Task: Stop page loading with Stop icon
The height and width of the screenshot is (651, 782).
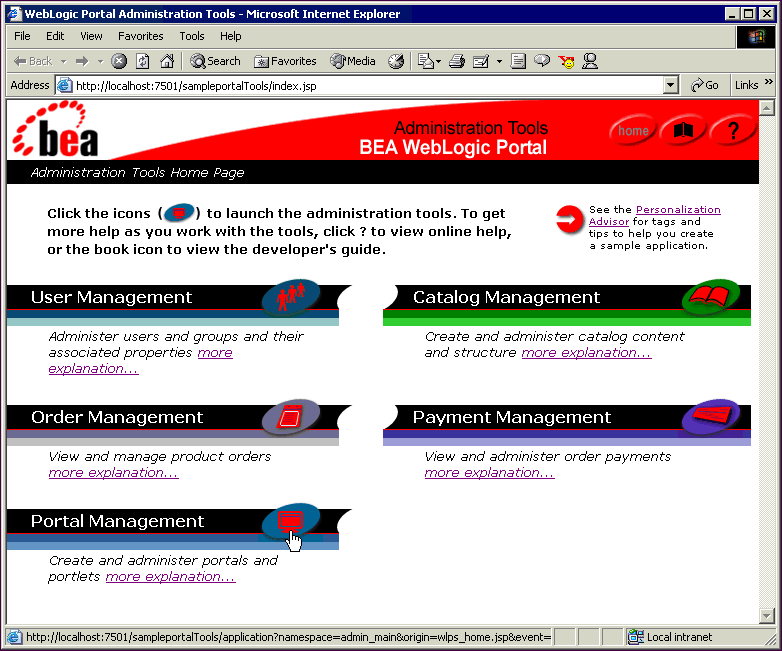Action: tap(119, 61)
